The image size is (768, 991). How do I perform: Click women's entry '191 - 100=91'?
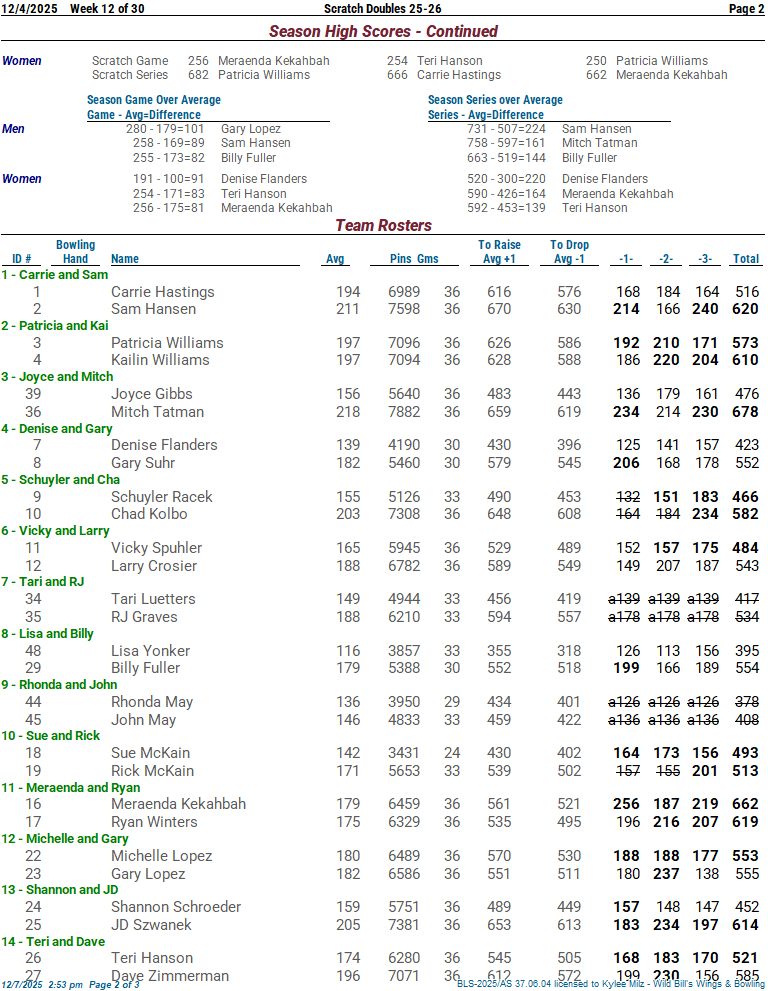(x=168, y=179)
